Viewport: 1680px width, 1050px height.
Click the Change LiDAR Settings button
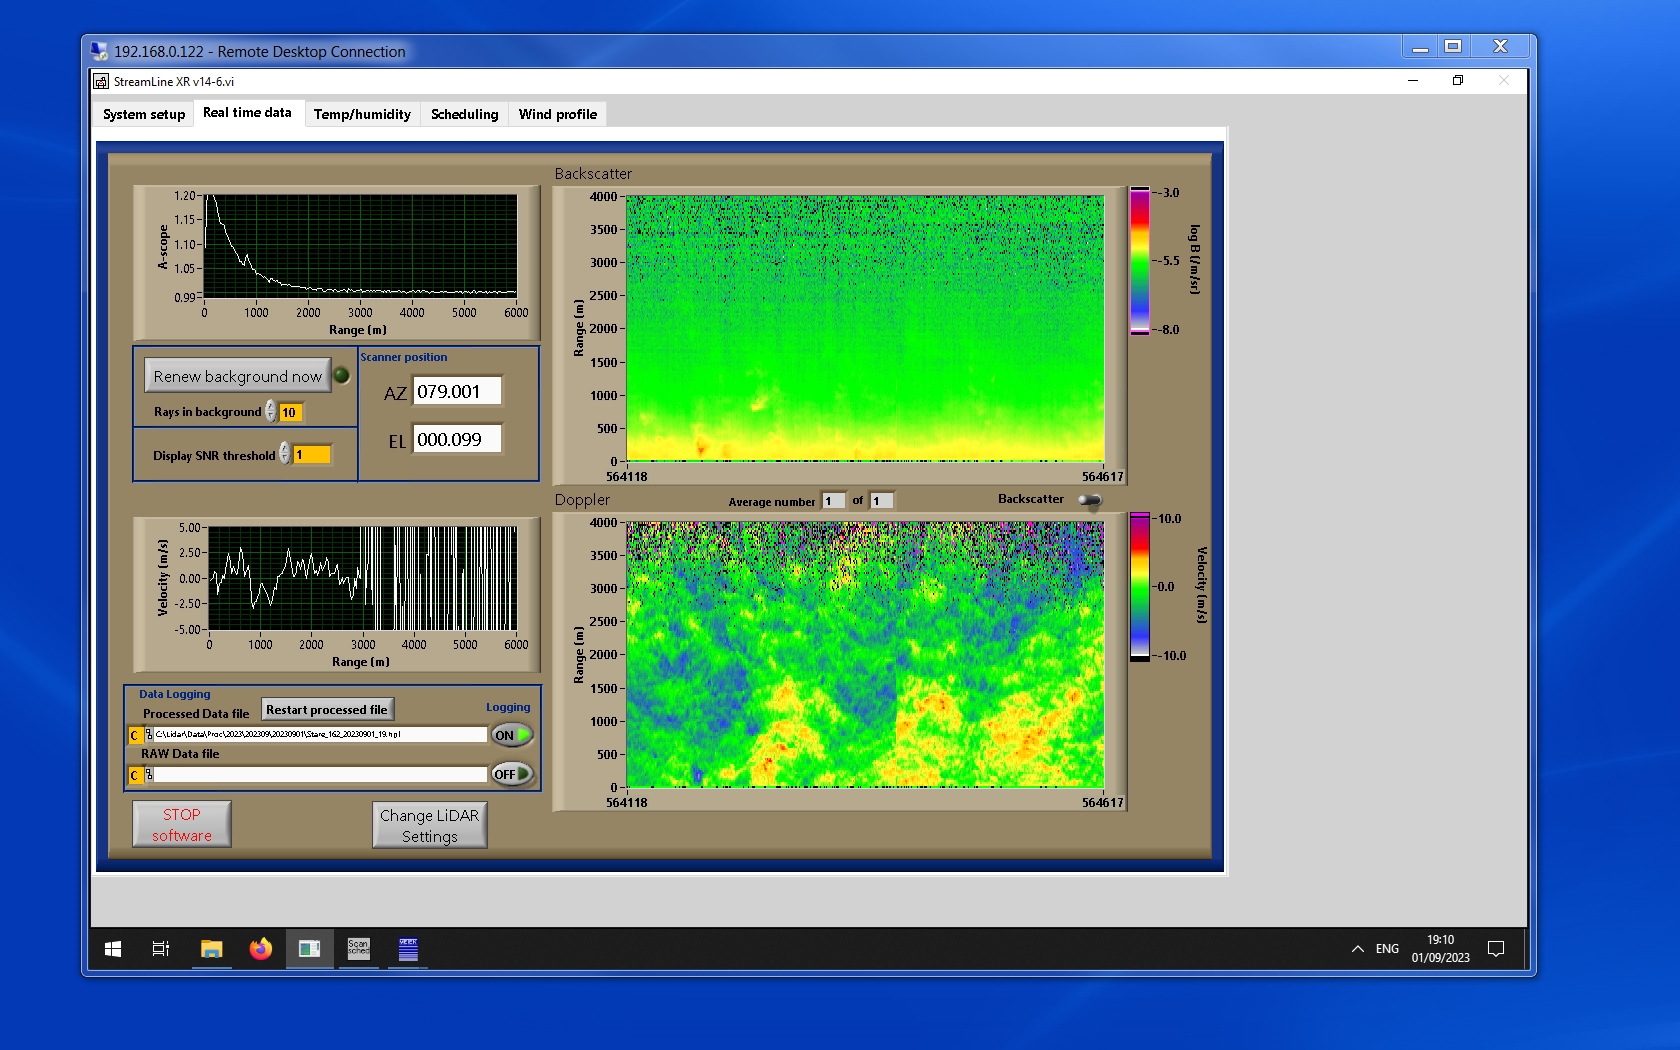tap(429, 826)
